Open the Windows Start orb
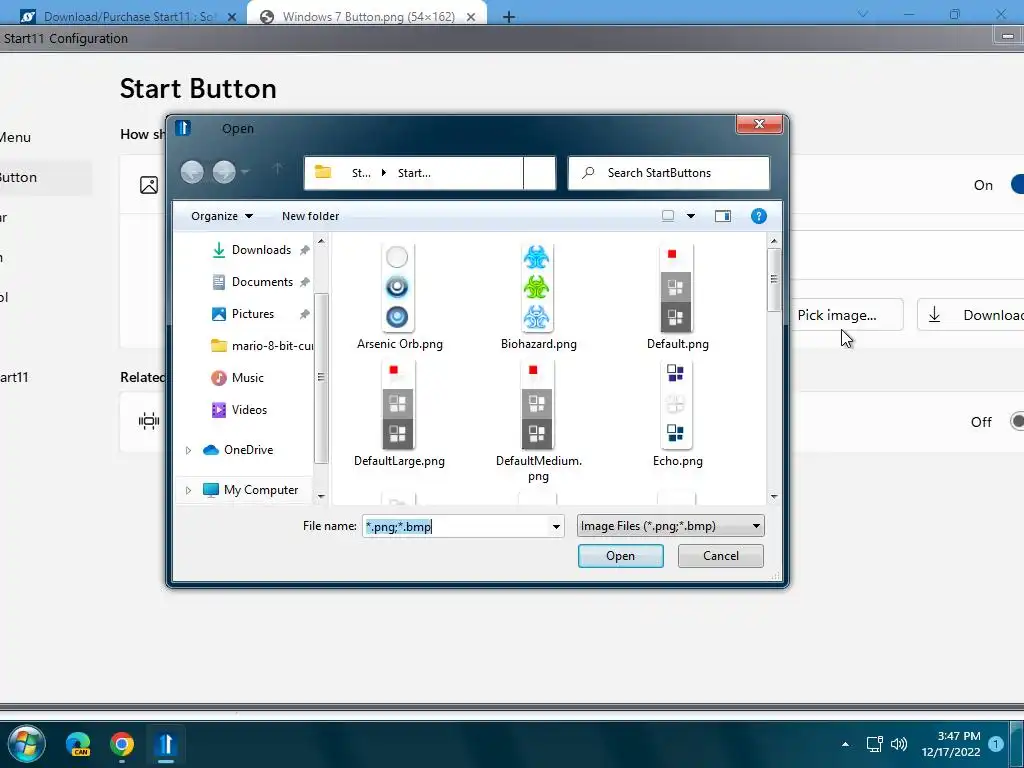This screenshot has width=1024, height=768. [x=26, y=744]
